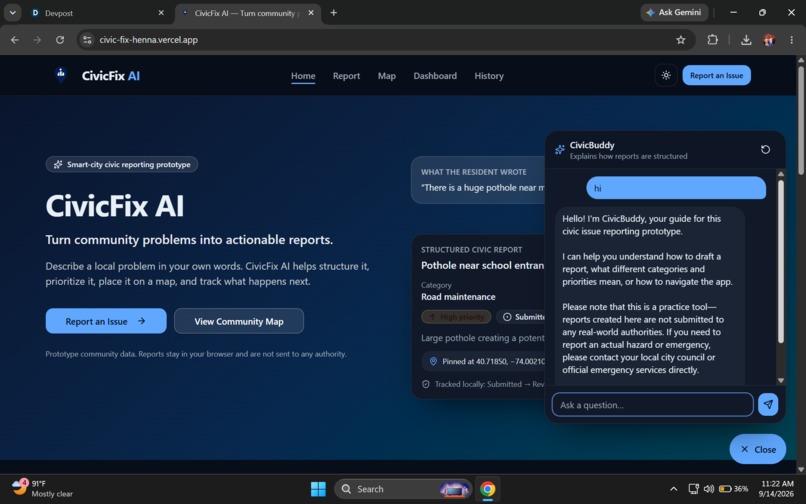
Task: View site information icon in address bar
Action: (87, 40)
